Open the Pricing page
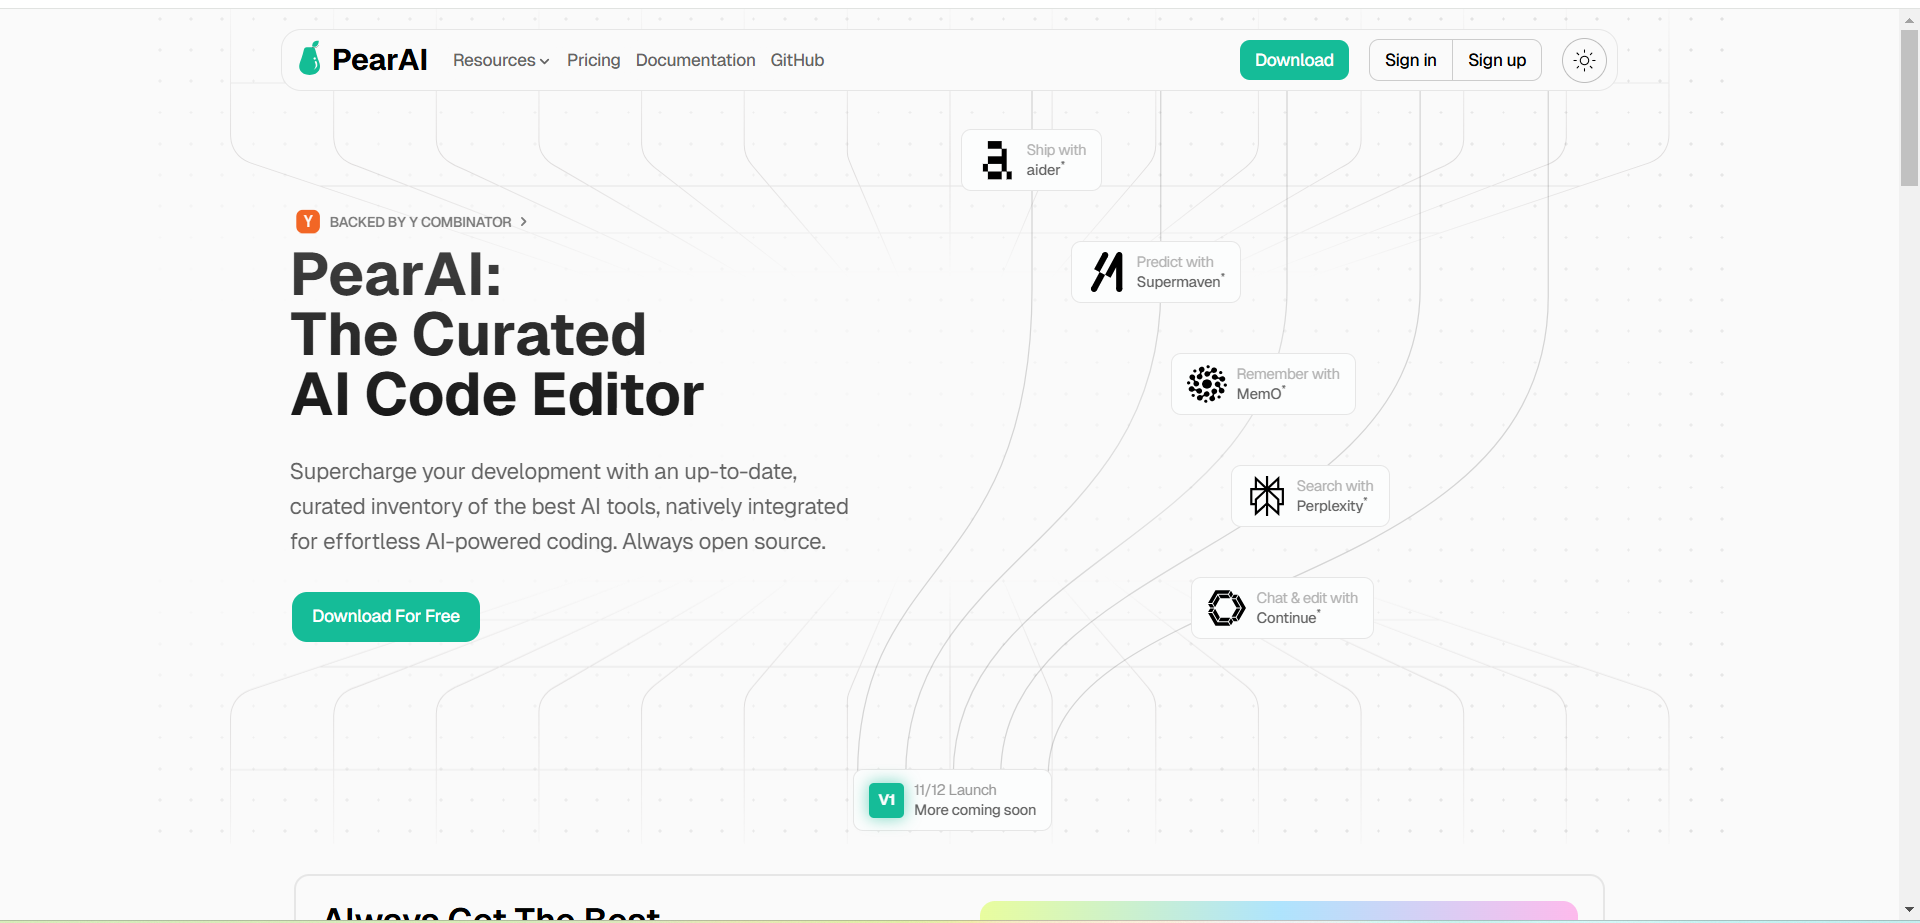Viewport: 1920px width, 923px height. [593, 61]
